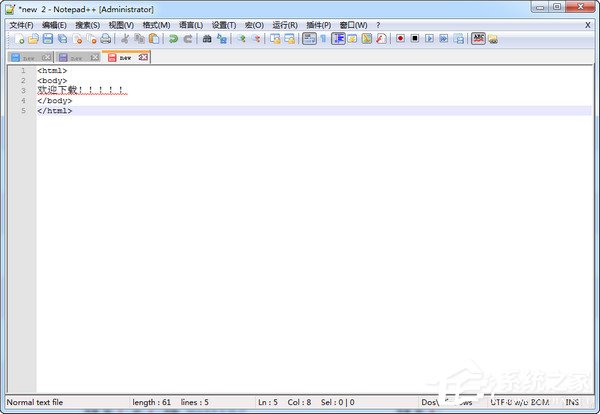Click the Cut scissors icon
Image resolution: width=600 pixels, height=414 pixels.
(125, 39)
